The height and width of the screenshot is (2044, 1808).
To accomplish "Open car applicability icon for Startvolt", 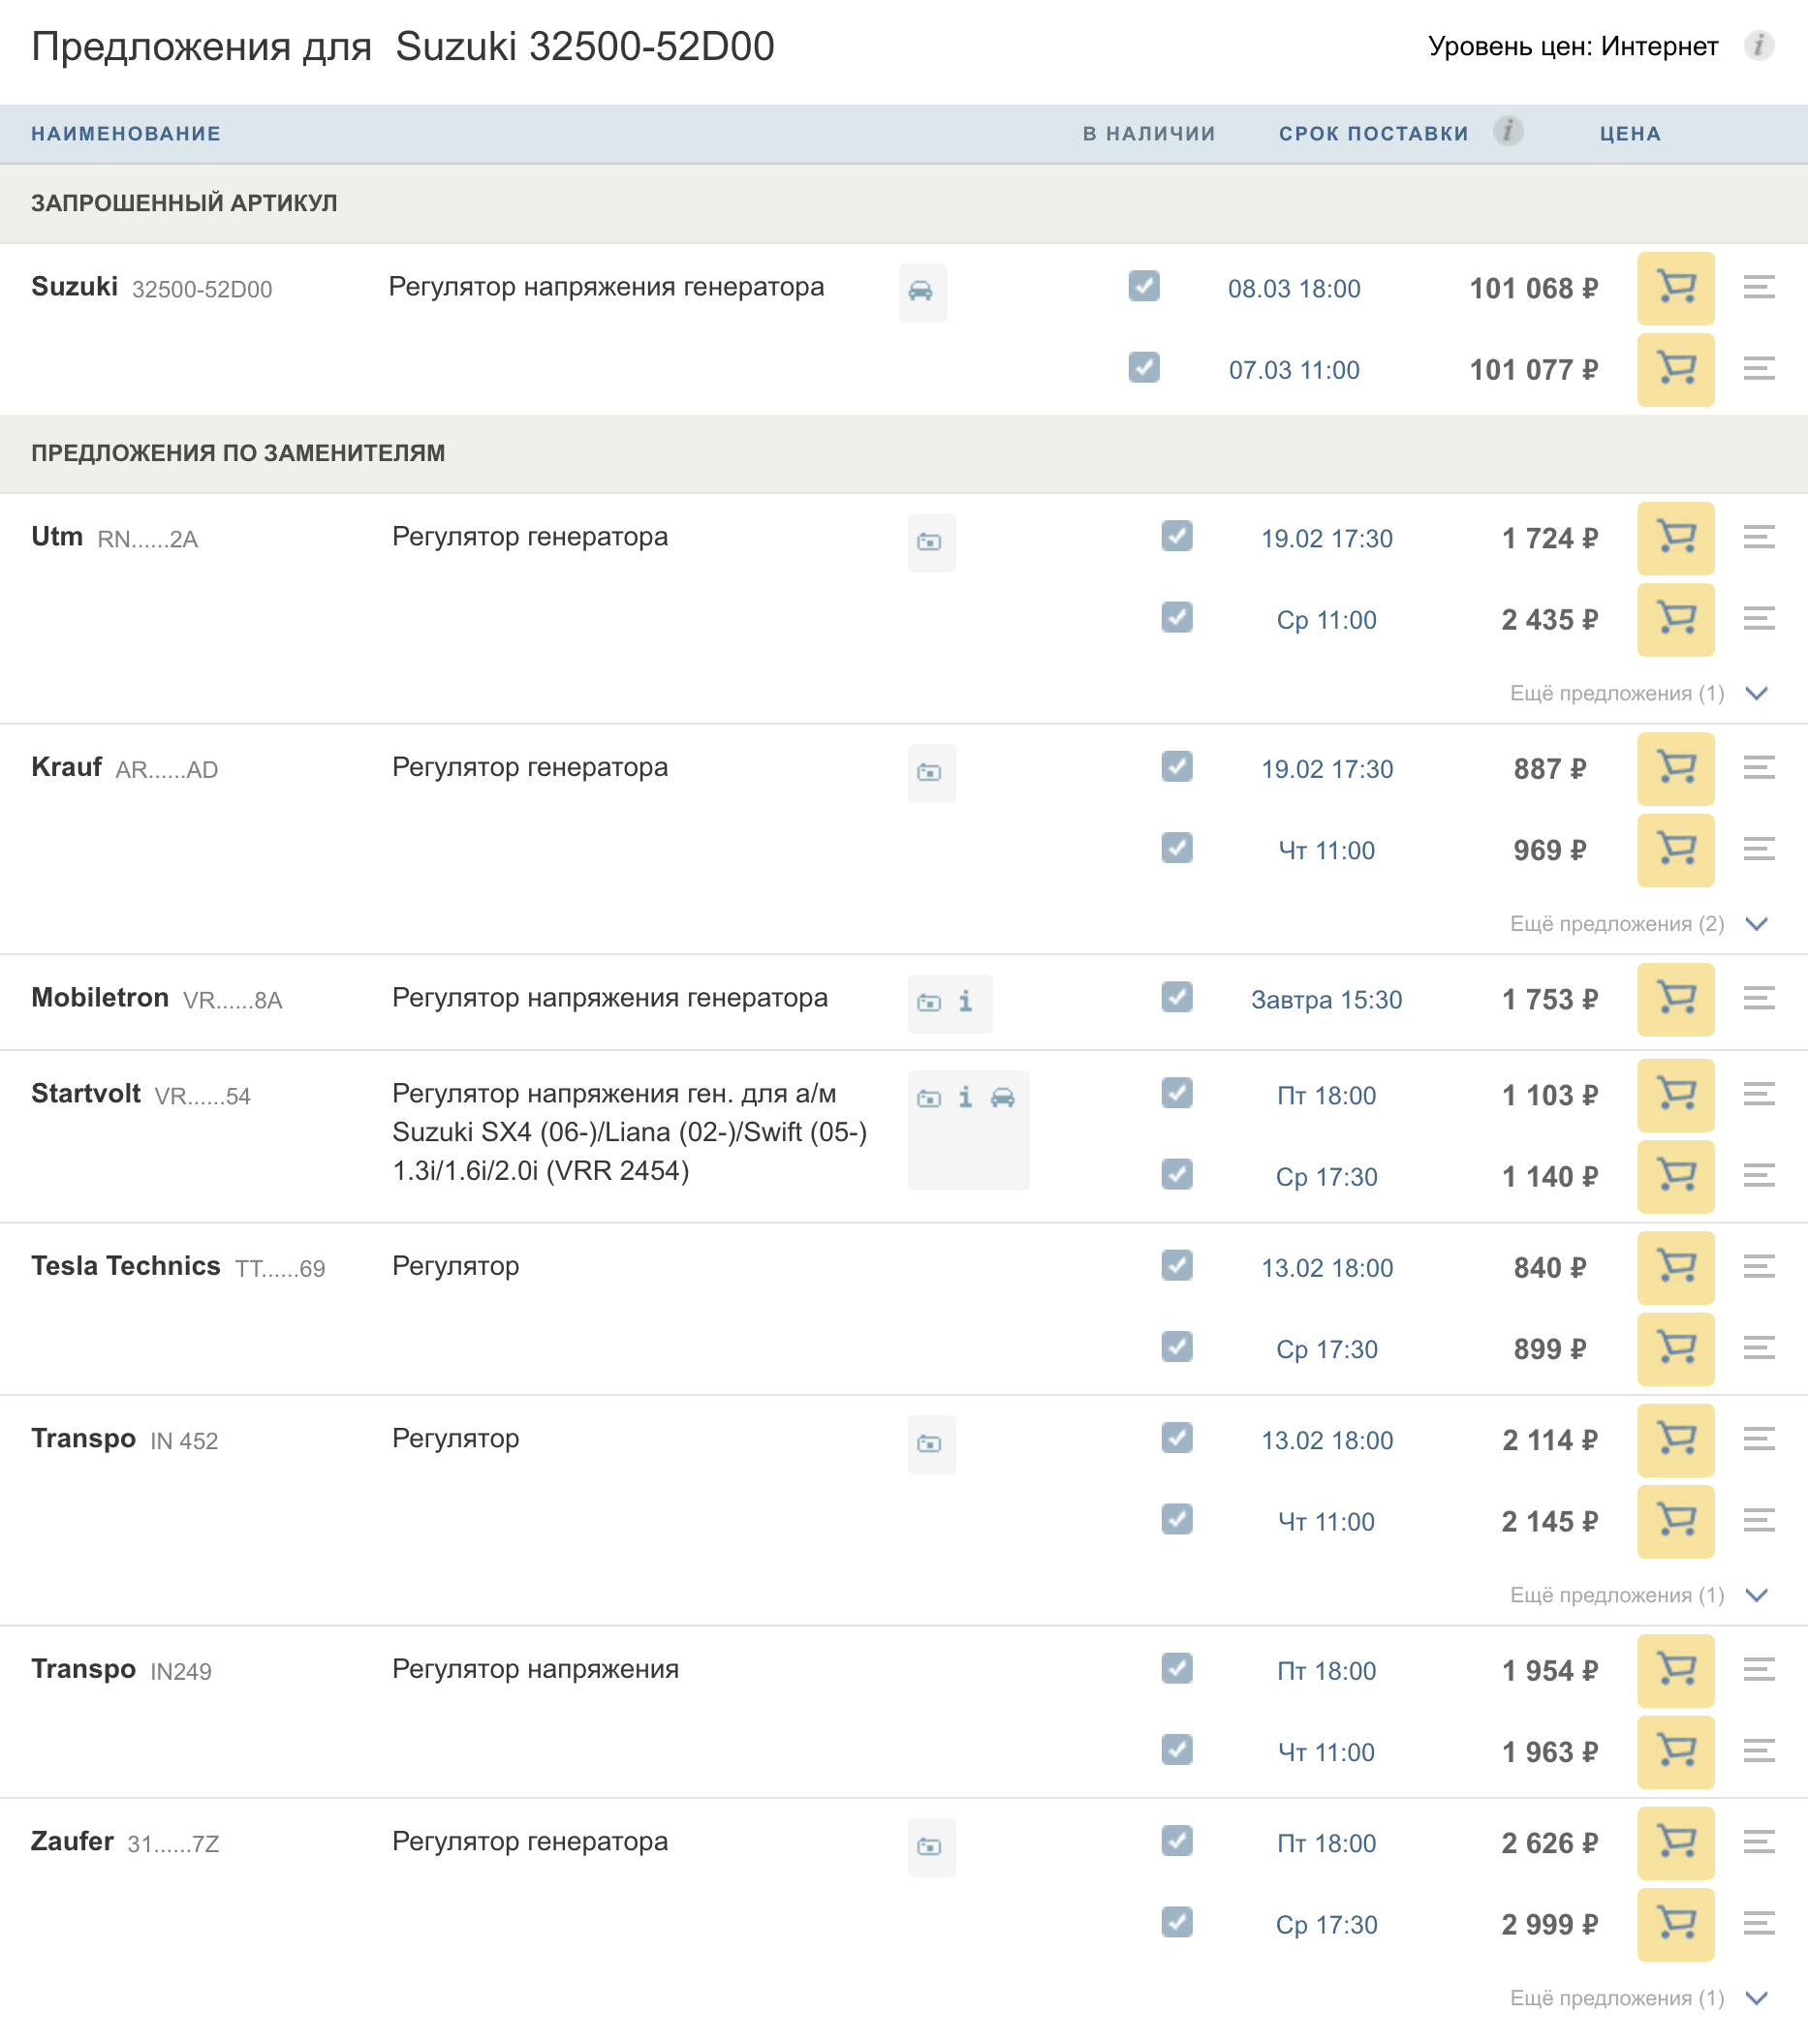I will pyautogui.click(x=1003, y=1098).
